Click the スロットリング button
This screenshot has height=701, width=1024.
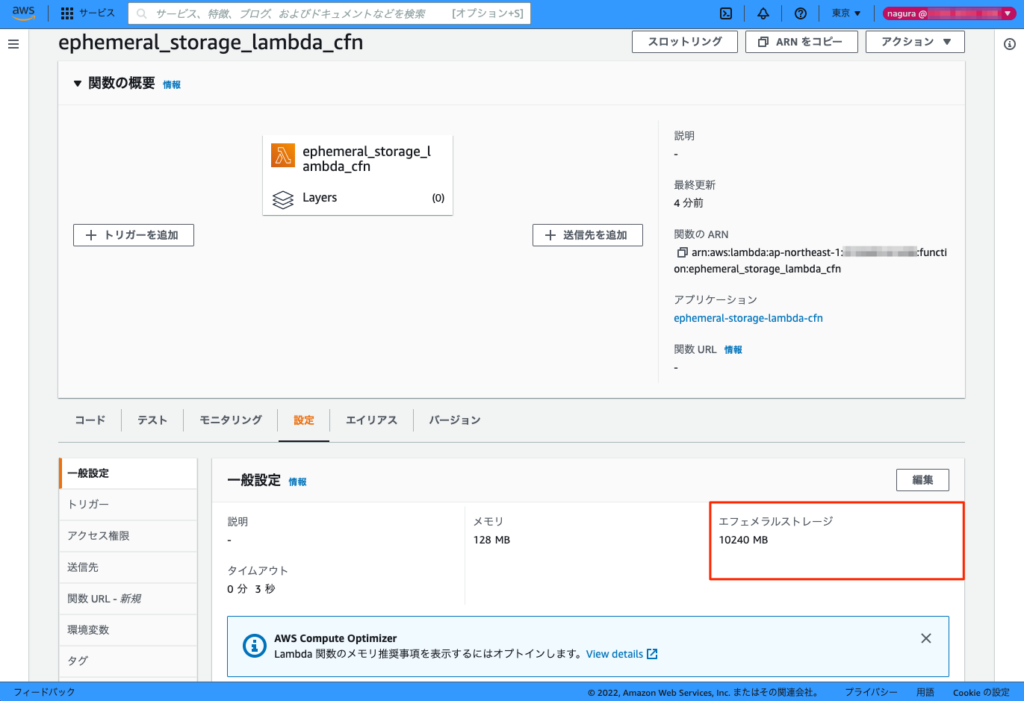(x=684, y=42)
